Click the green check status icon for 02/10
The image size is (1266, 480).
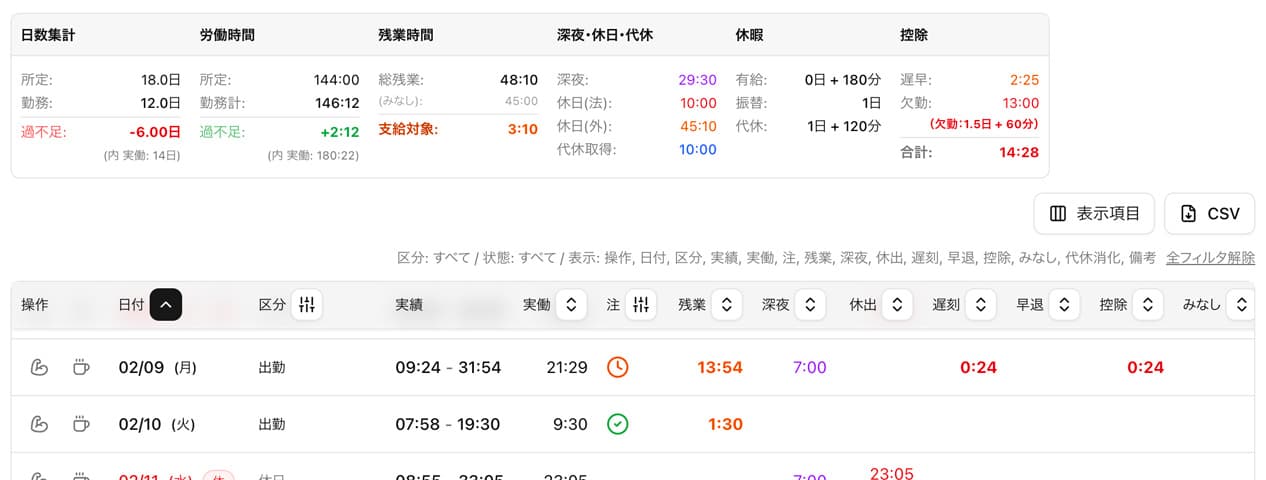[x=618, y=424]
